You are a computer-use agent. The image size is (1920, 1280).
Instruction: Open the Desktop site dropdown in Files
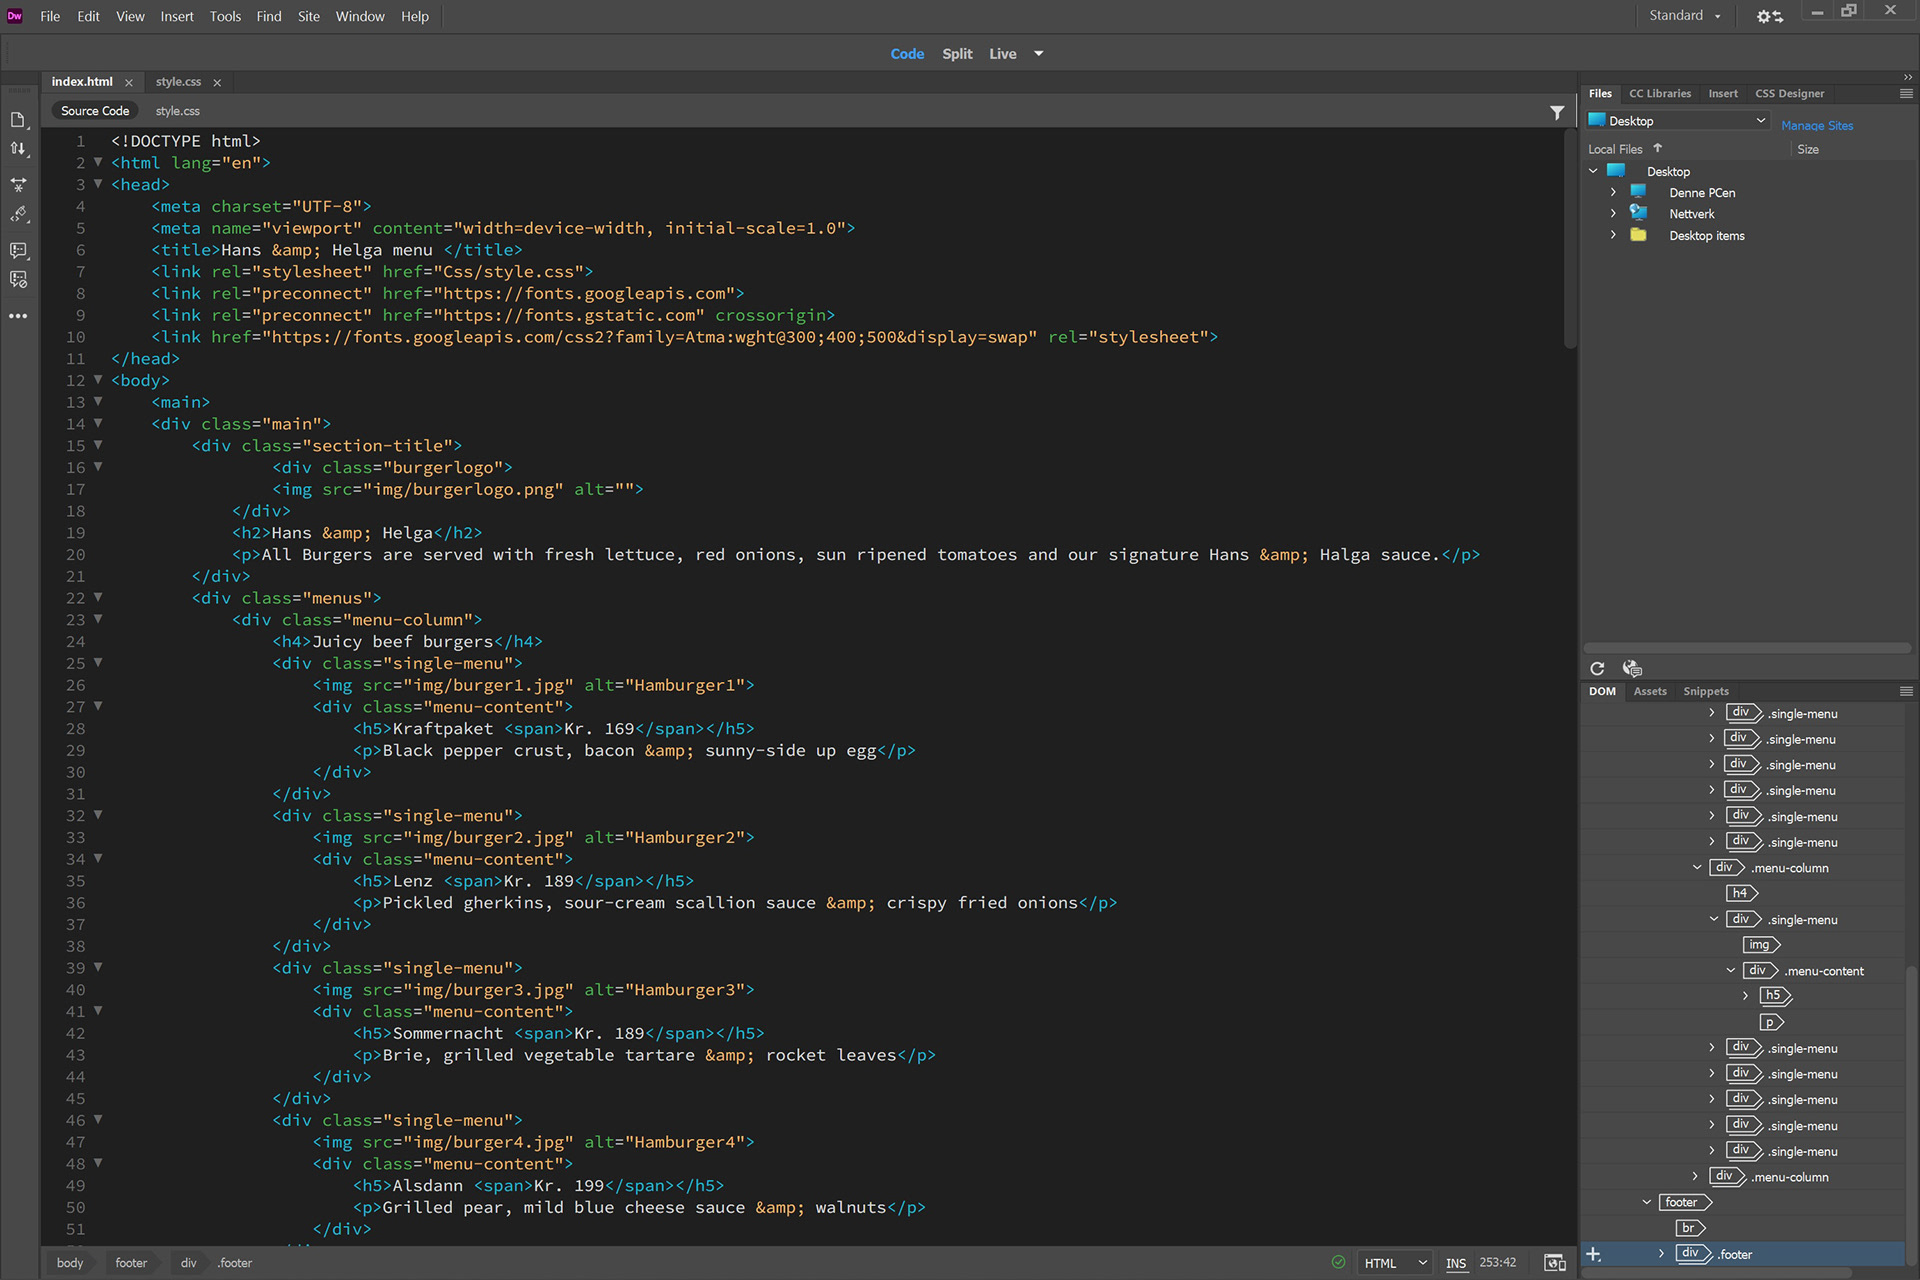(x=1679, y=121)
